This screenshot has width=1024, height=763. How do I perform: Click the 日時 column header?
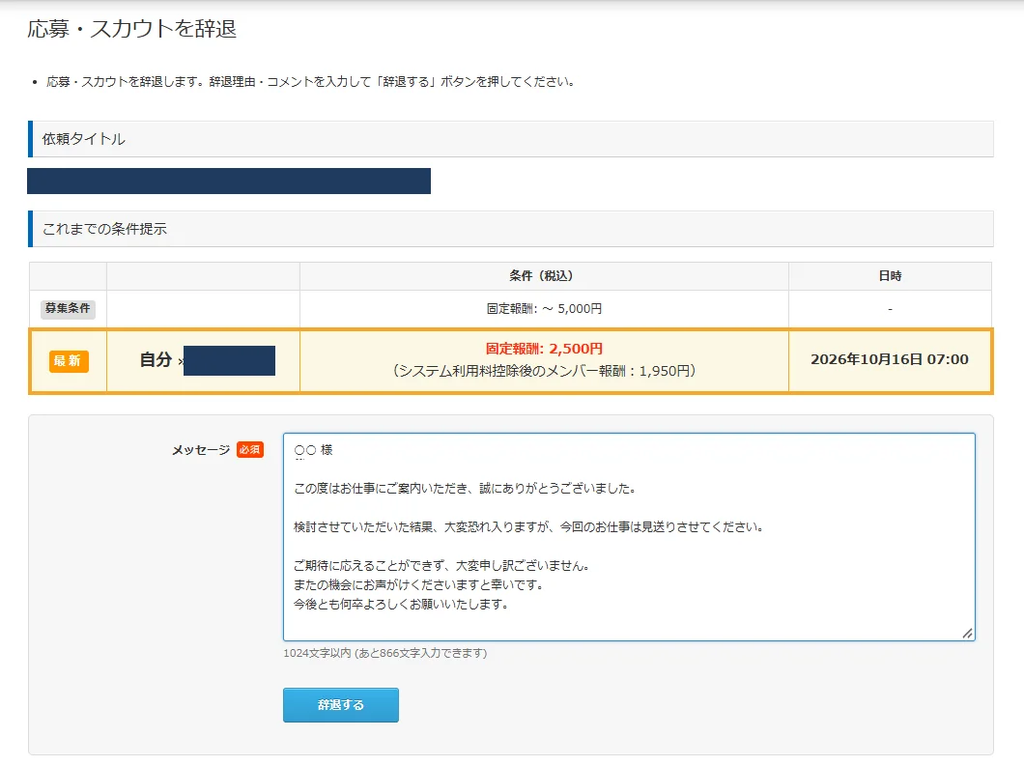click(x=889, y=276)
